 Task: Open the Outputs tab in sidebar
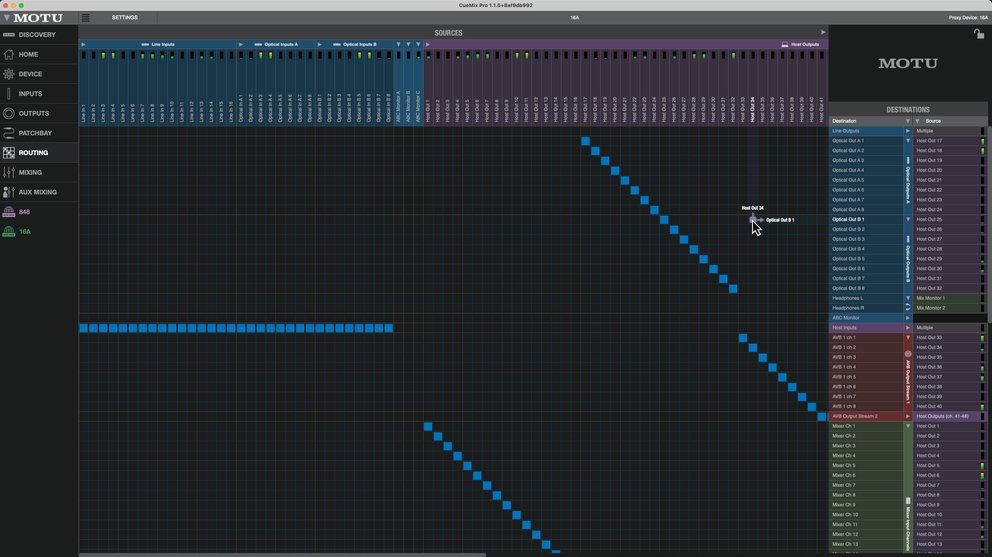[x=34, y=113]
